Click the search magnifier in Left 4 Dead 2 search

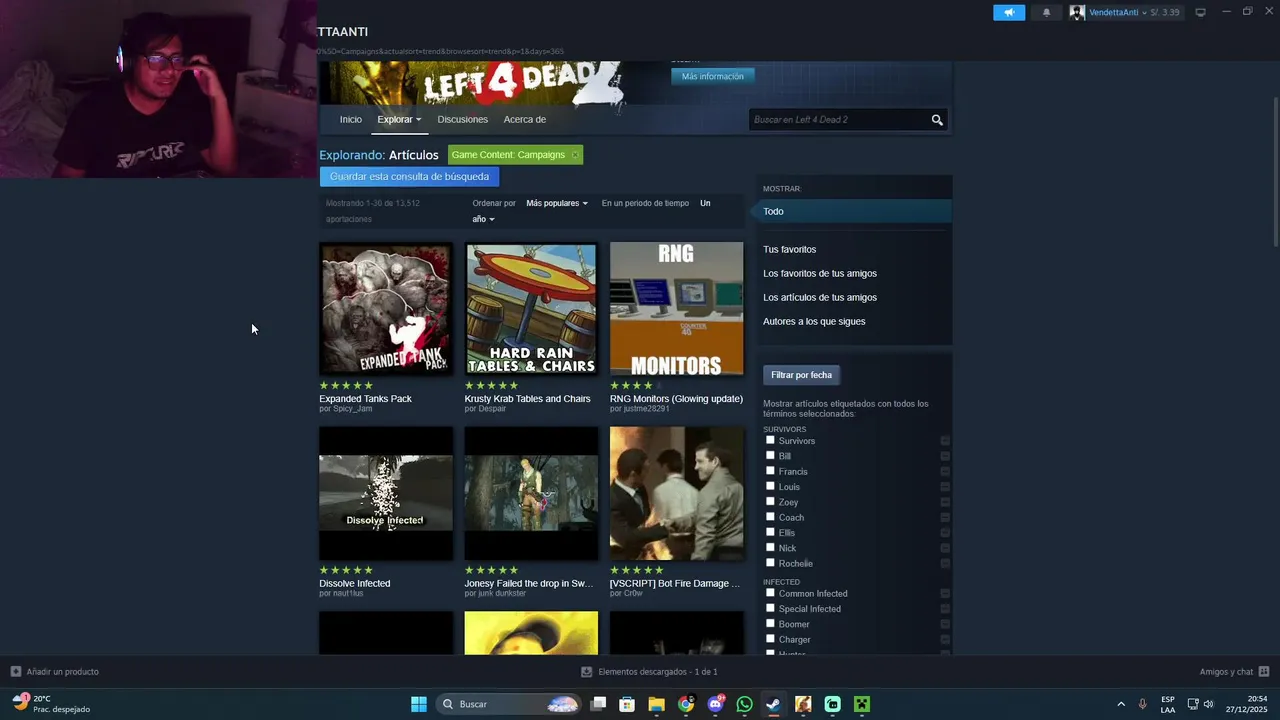(x=937, y=120)
